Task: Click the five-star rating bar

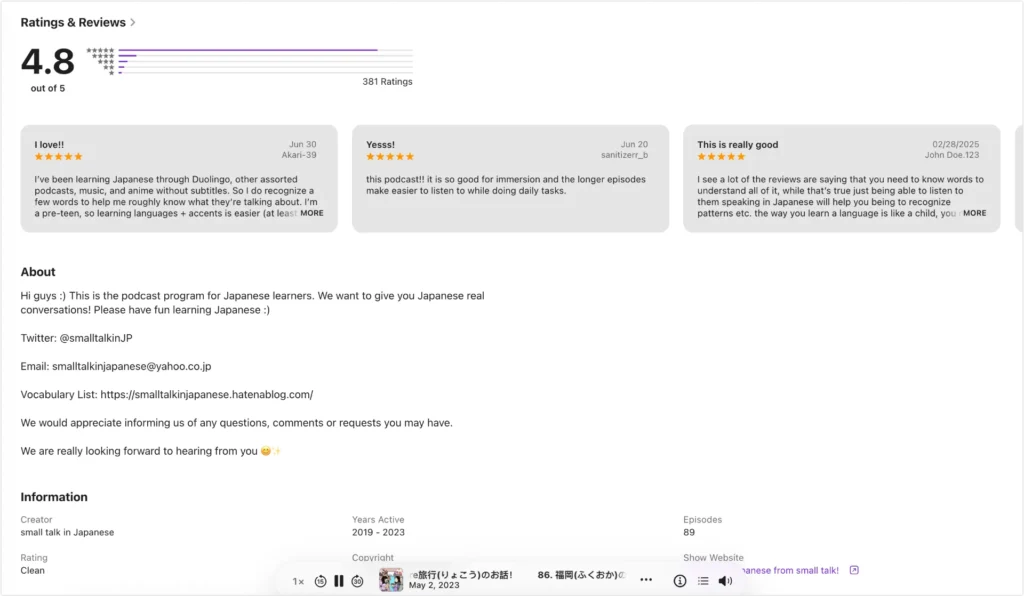Action: 265,50
